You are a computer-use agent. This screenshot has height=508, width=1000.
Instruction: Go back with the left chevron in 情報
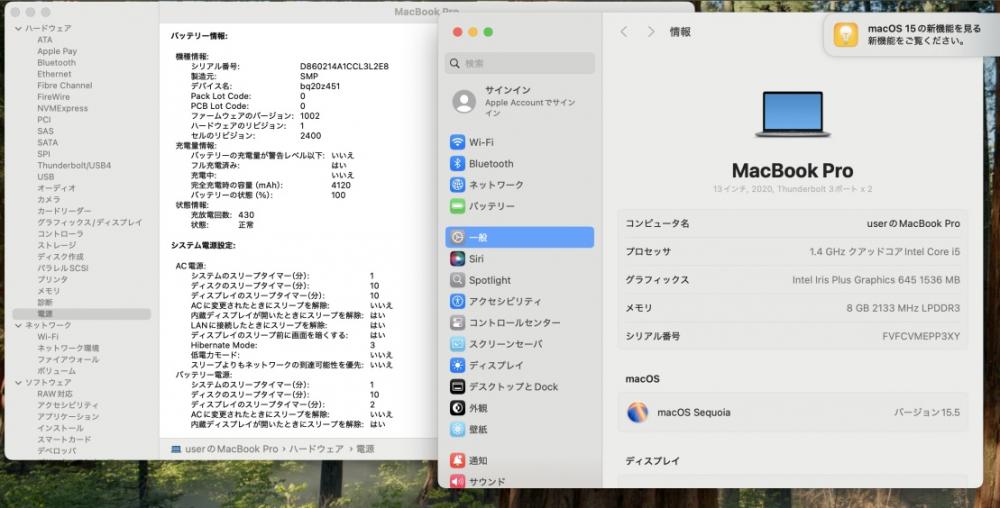624,32
